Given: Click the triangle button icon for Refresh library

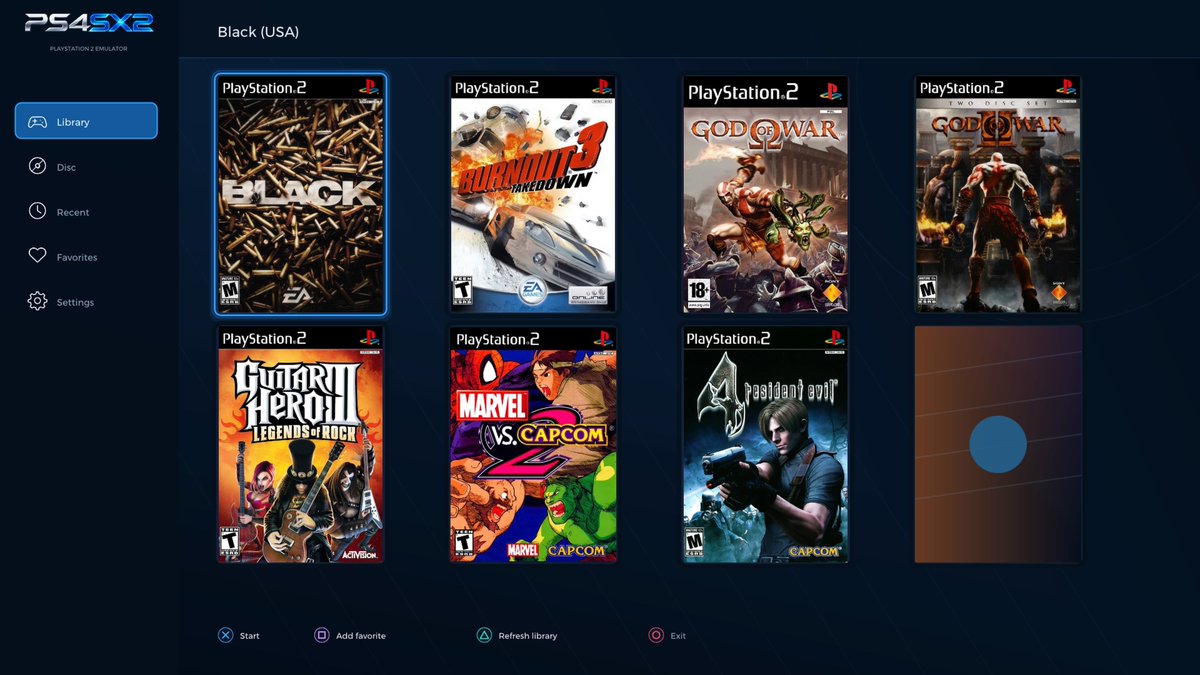Looking at the screenshot, I should pos(484,635).
